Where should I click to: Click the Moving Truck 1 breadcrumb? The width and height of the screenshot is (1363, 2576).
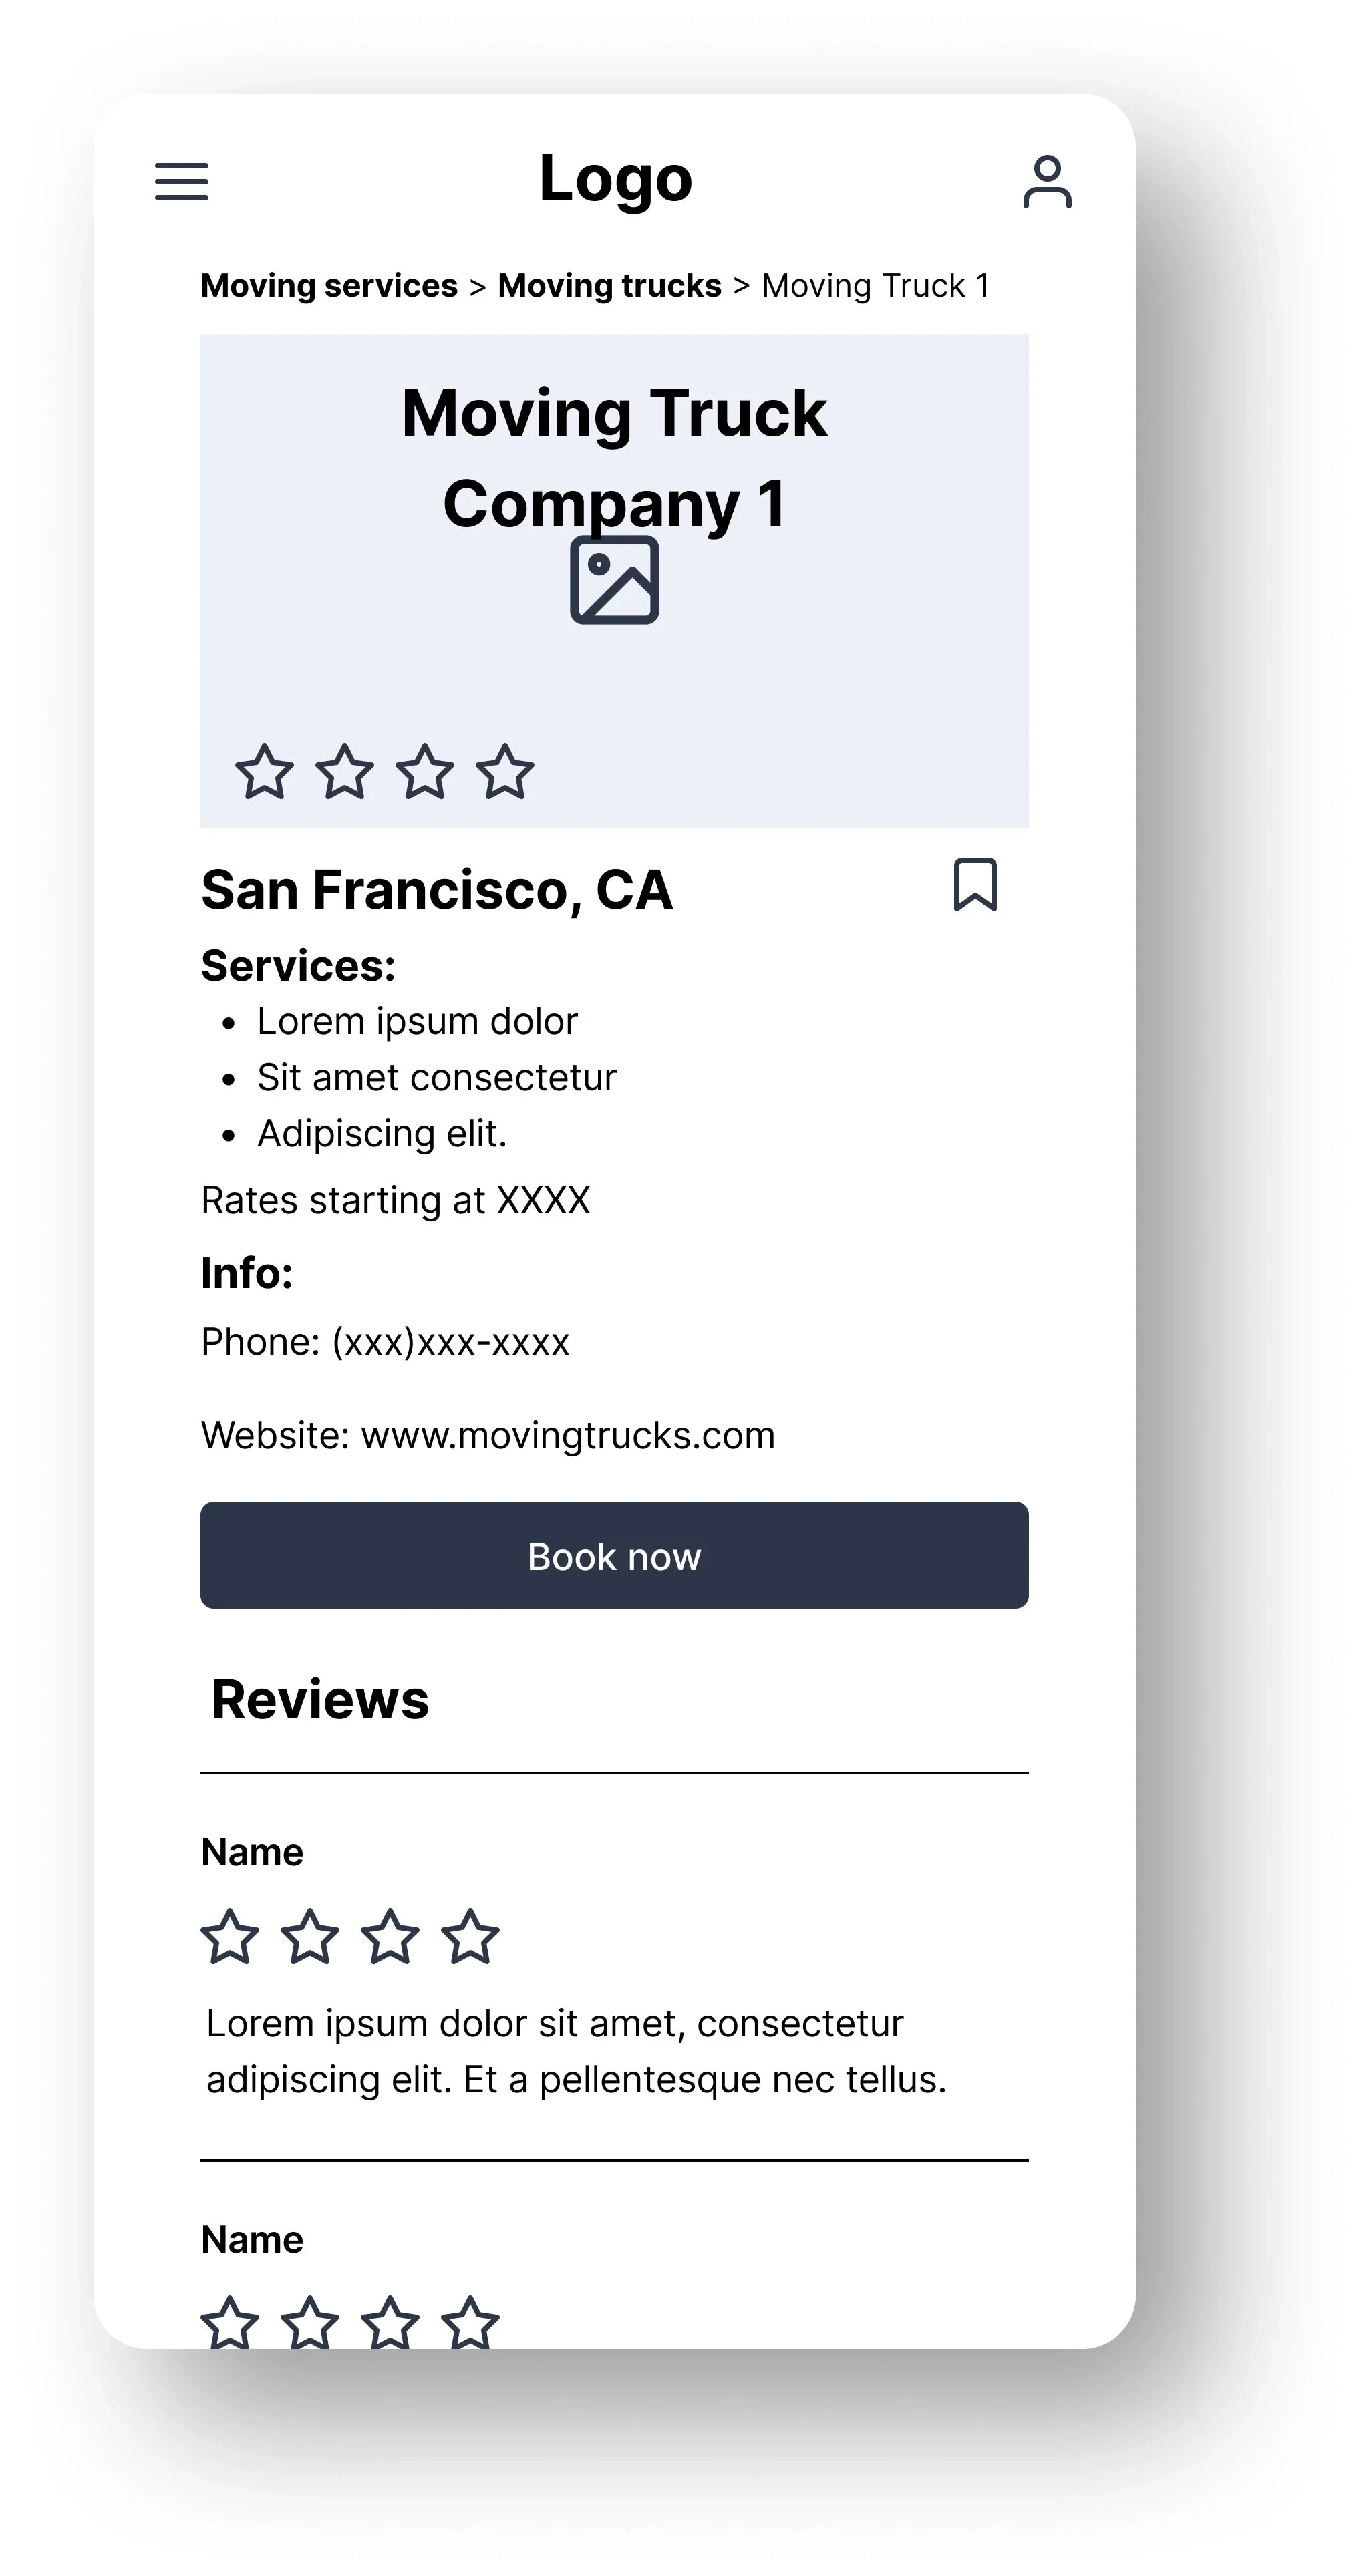(x=875, y=286)
